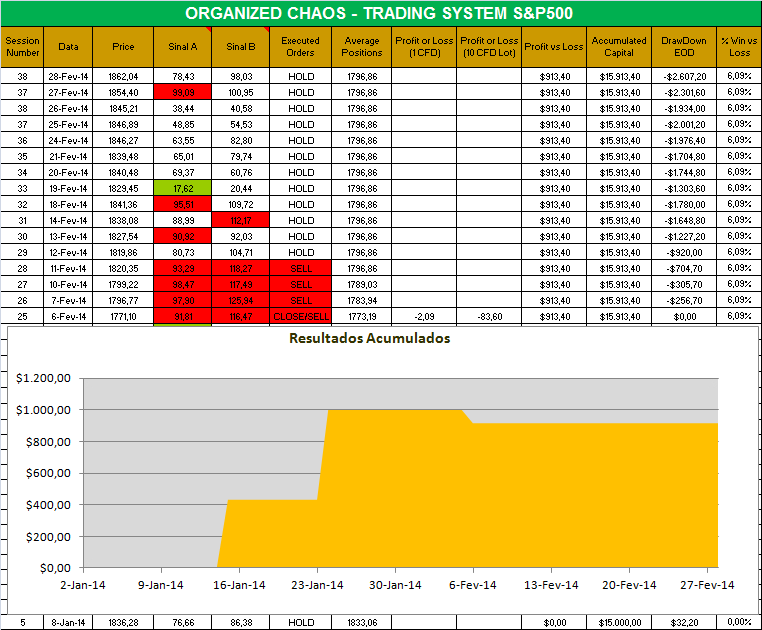Click the Profit or Loss (1 CFD) header

pos(424,47)
